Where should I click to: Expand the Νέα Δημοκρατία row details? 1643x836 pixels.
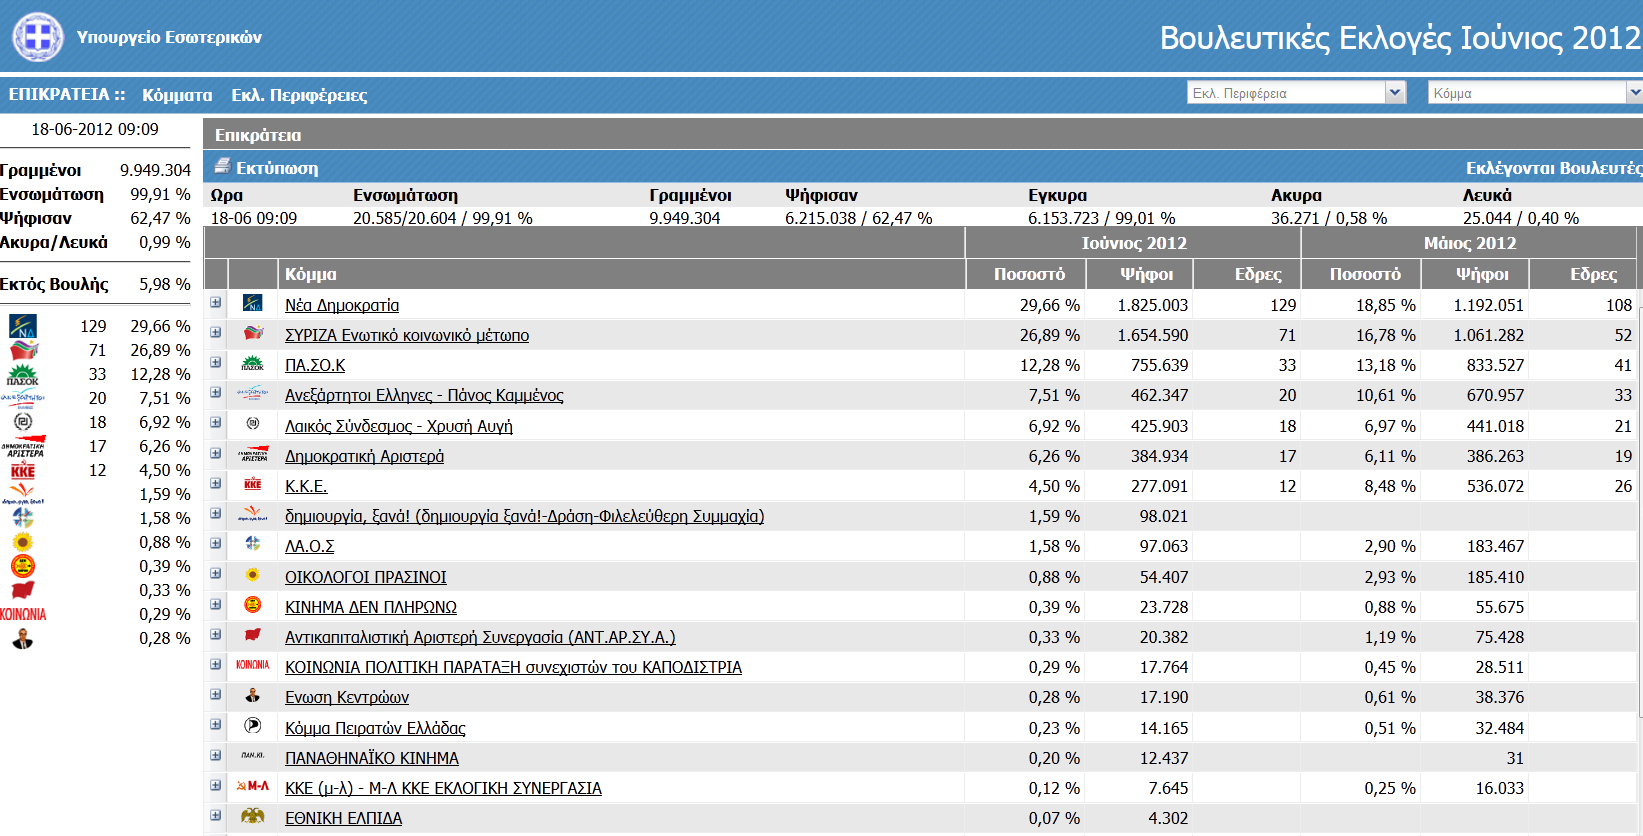(215, 303)
